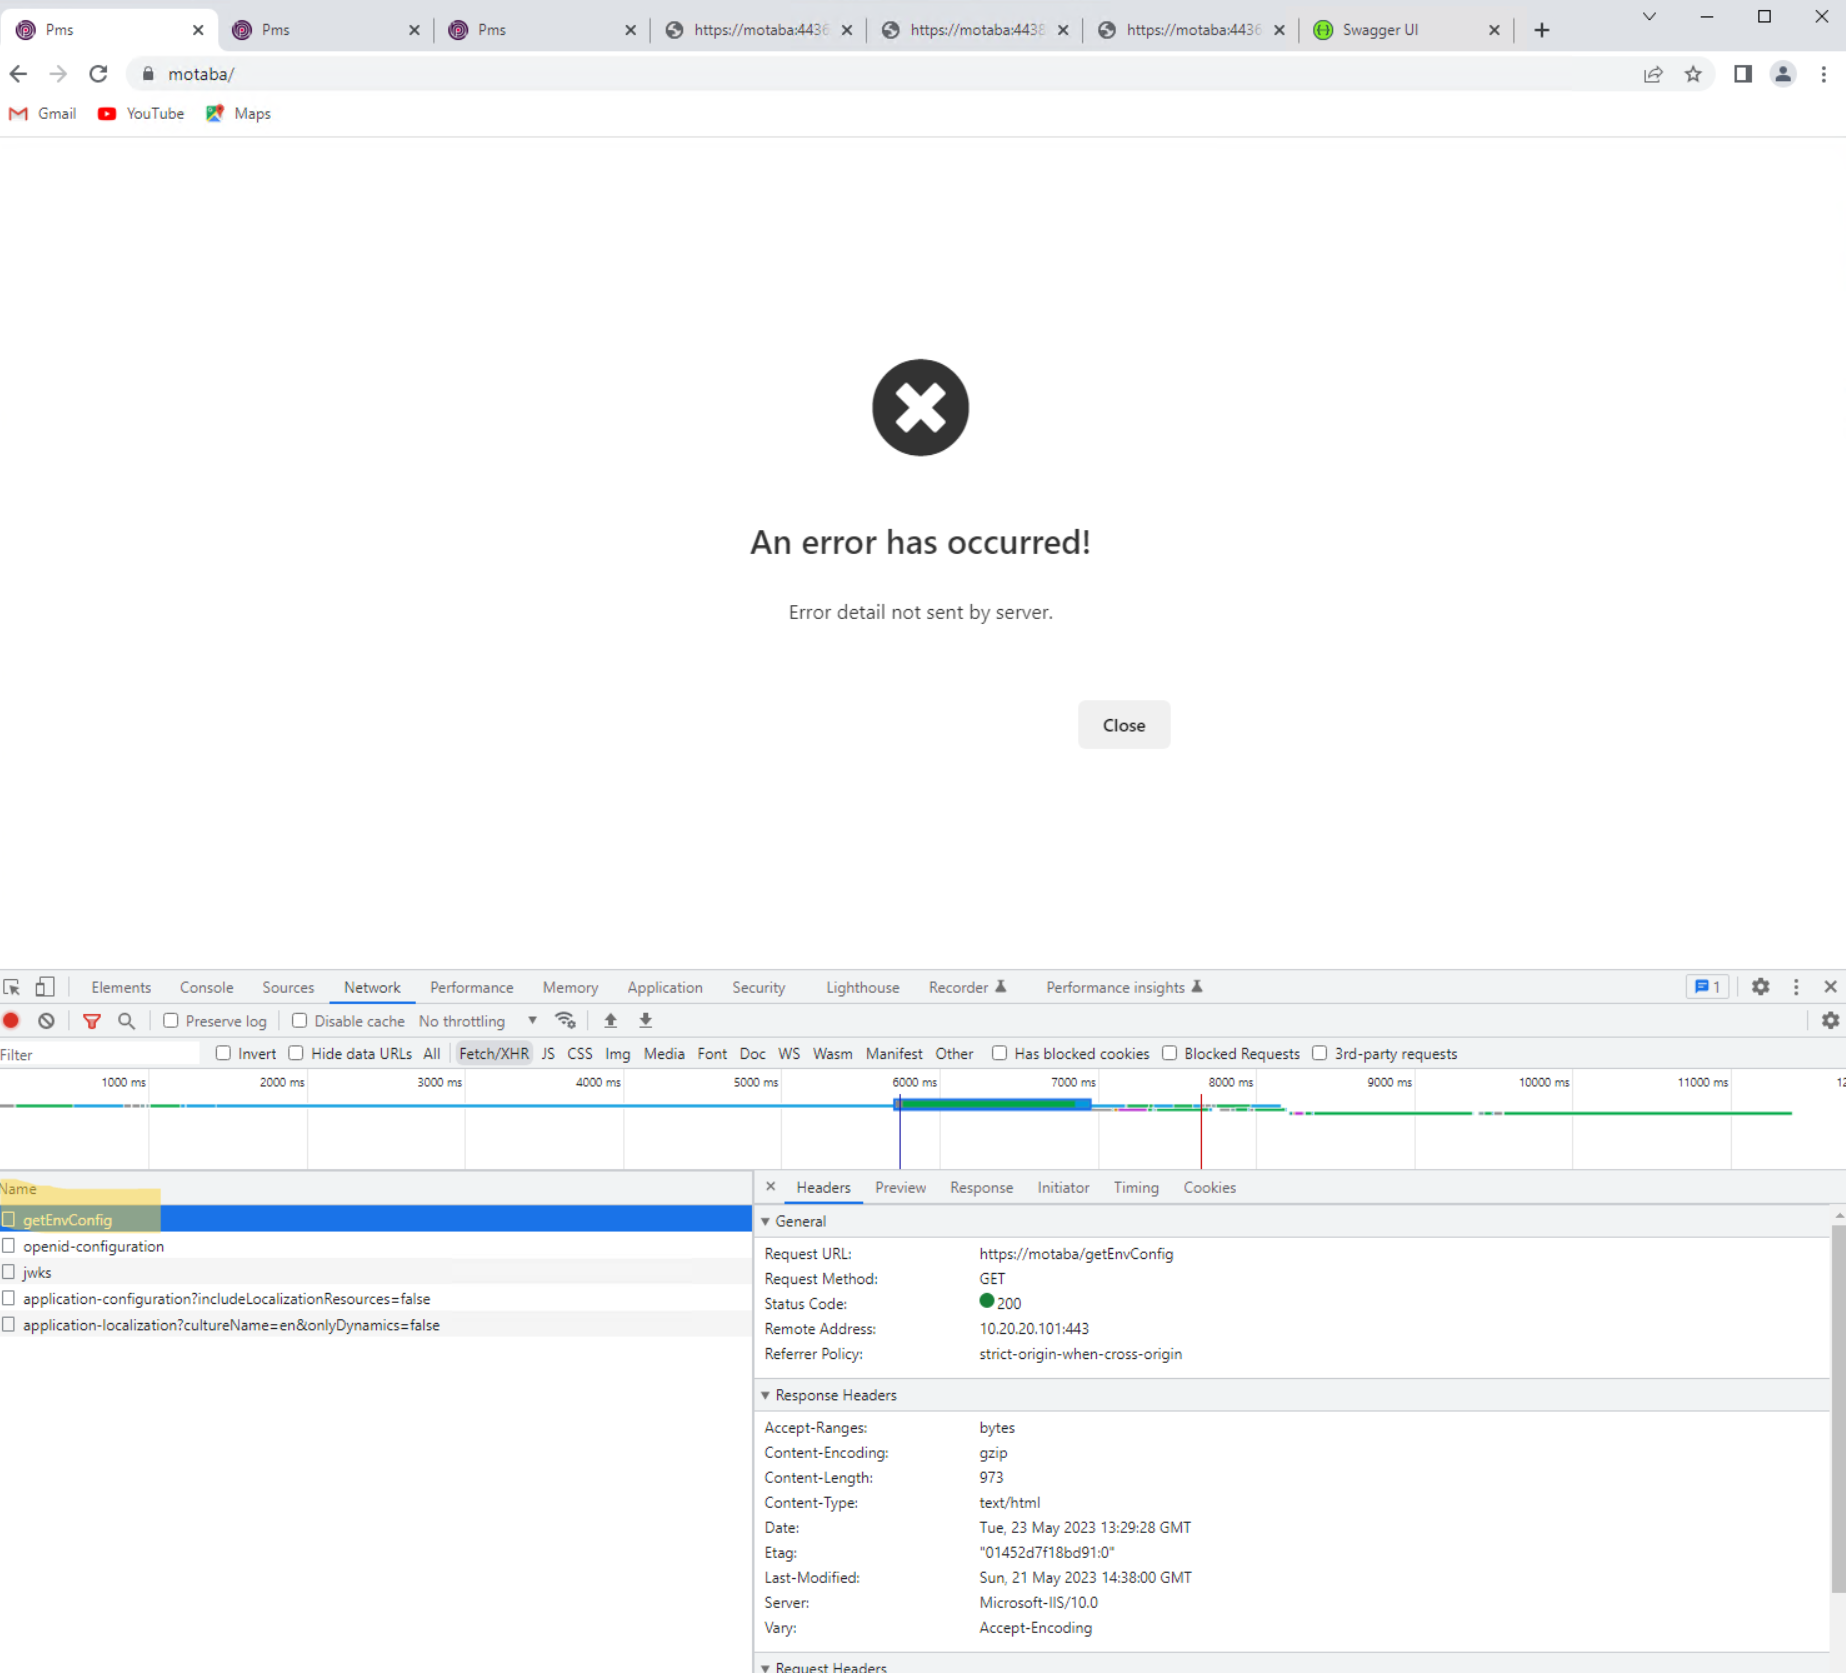Enable the Preserve log checkbox
This screenshot has height=1673, width=1846.
(171, 1021)
